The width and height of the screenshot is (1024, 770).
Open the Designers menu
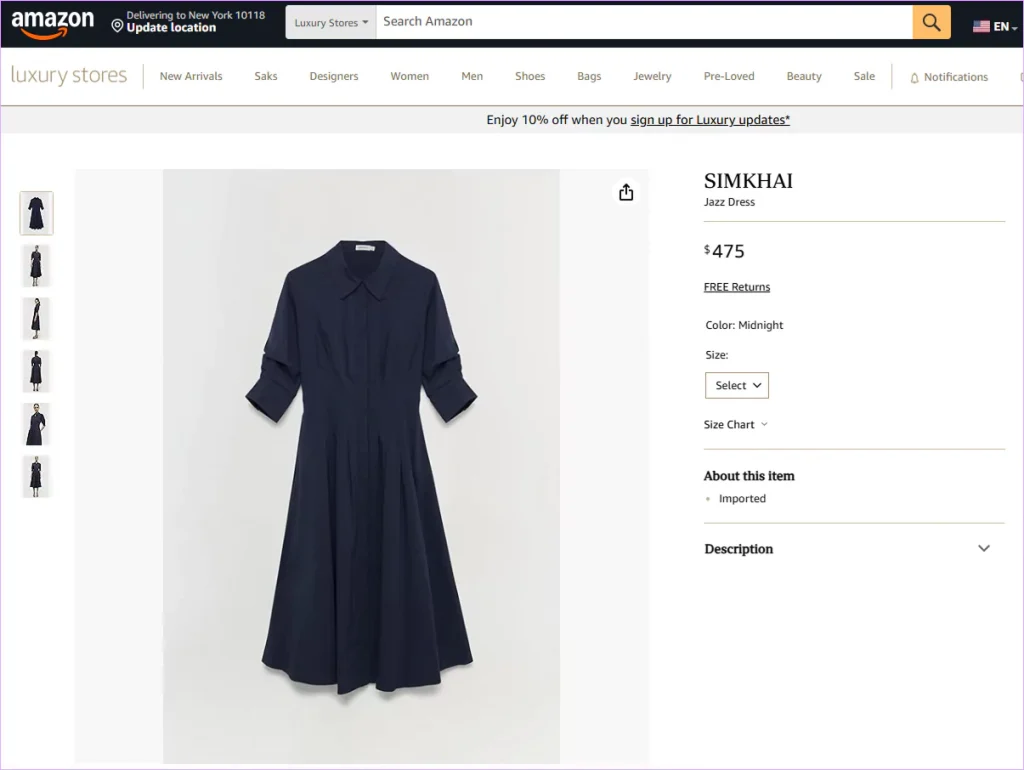[x=334, y=76]
